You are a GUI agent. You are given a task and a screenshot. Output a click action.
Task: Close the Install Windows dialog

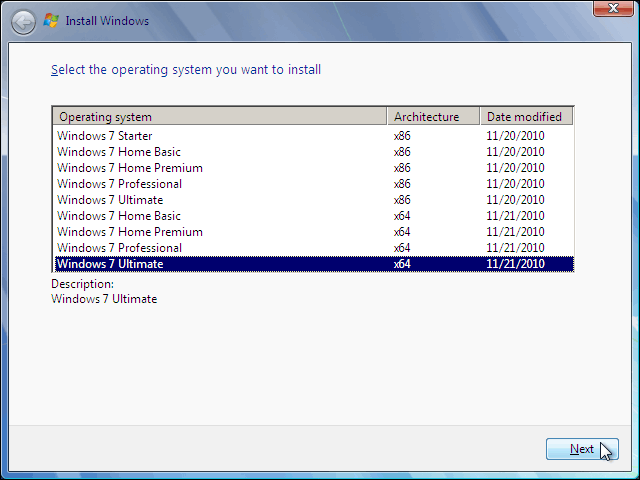613,8
